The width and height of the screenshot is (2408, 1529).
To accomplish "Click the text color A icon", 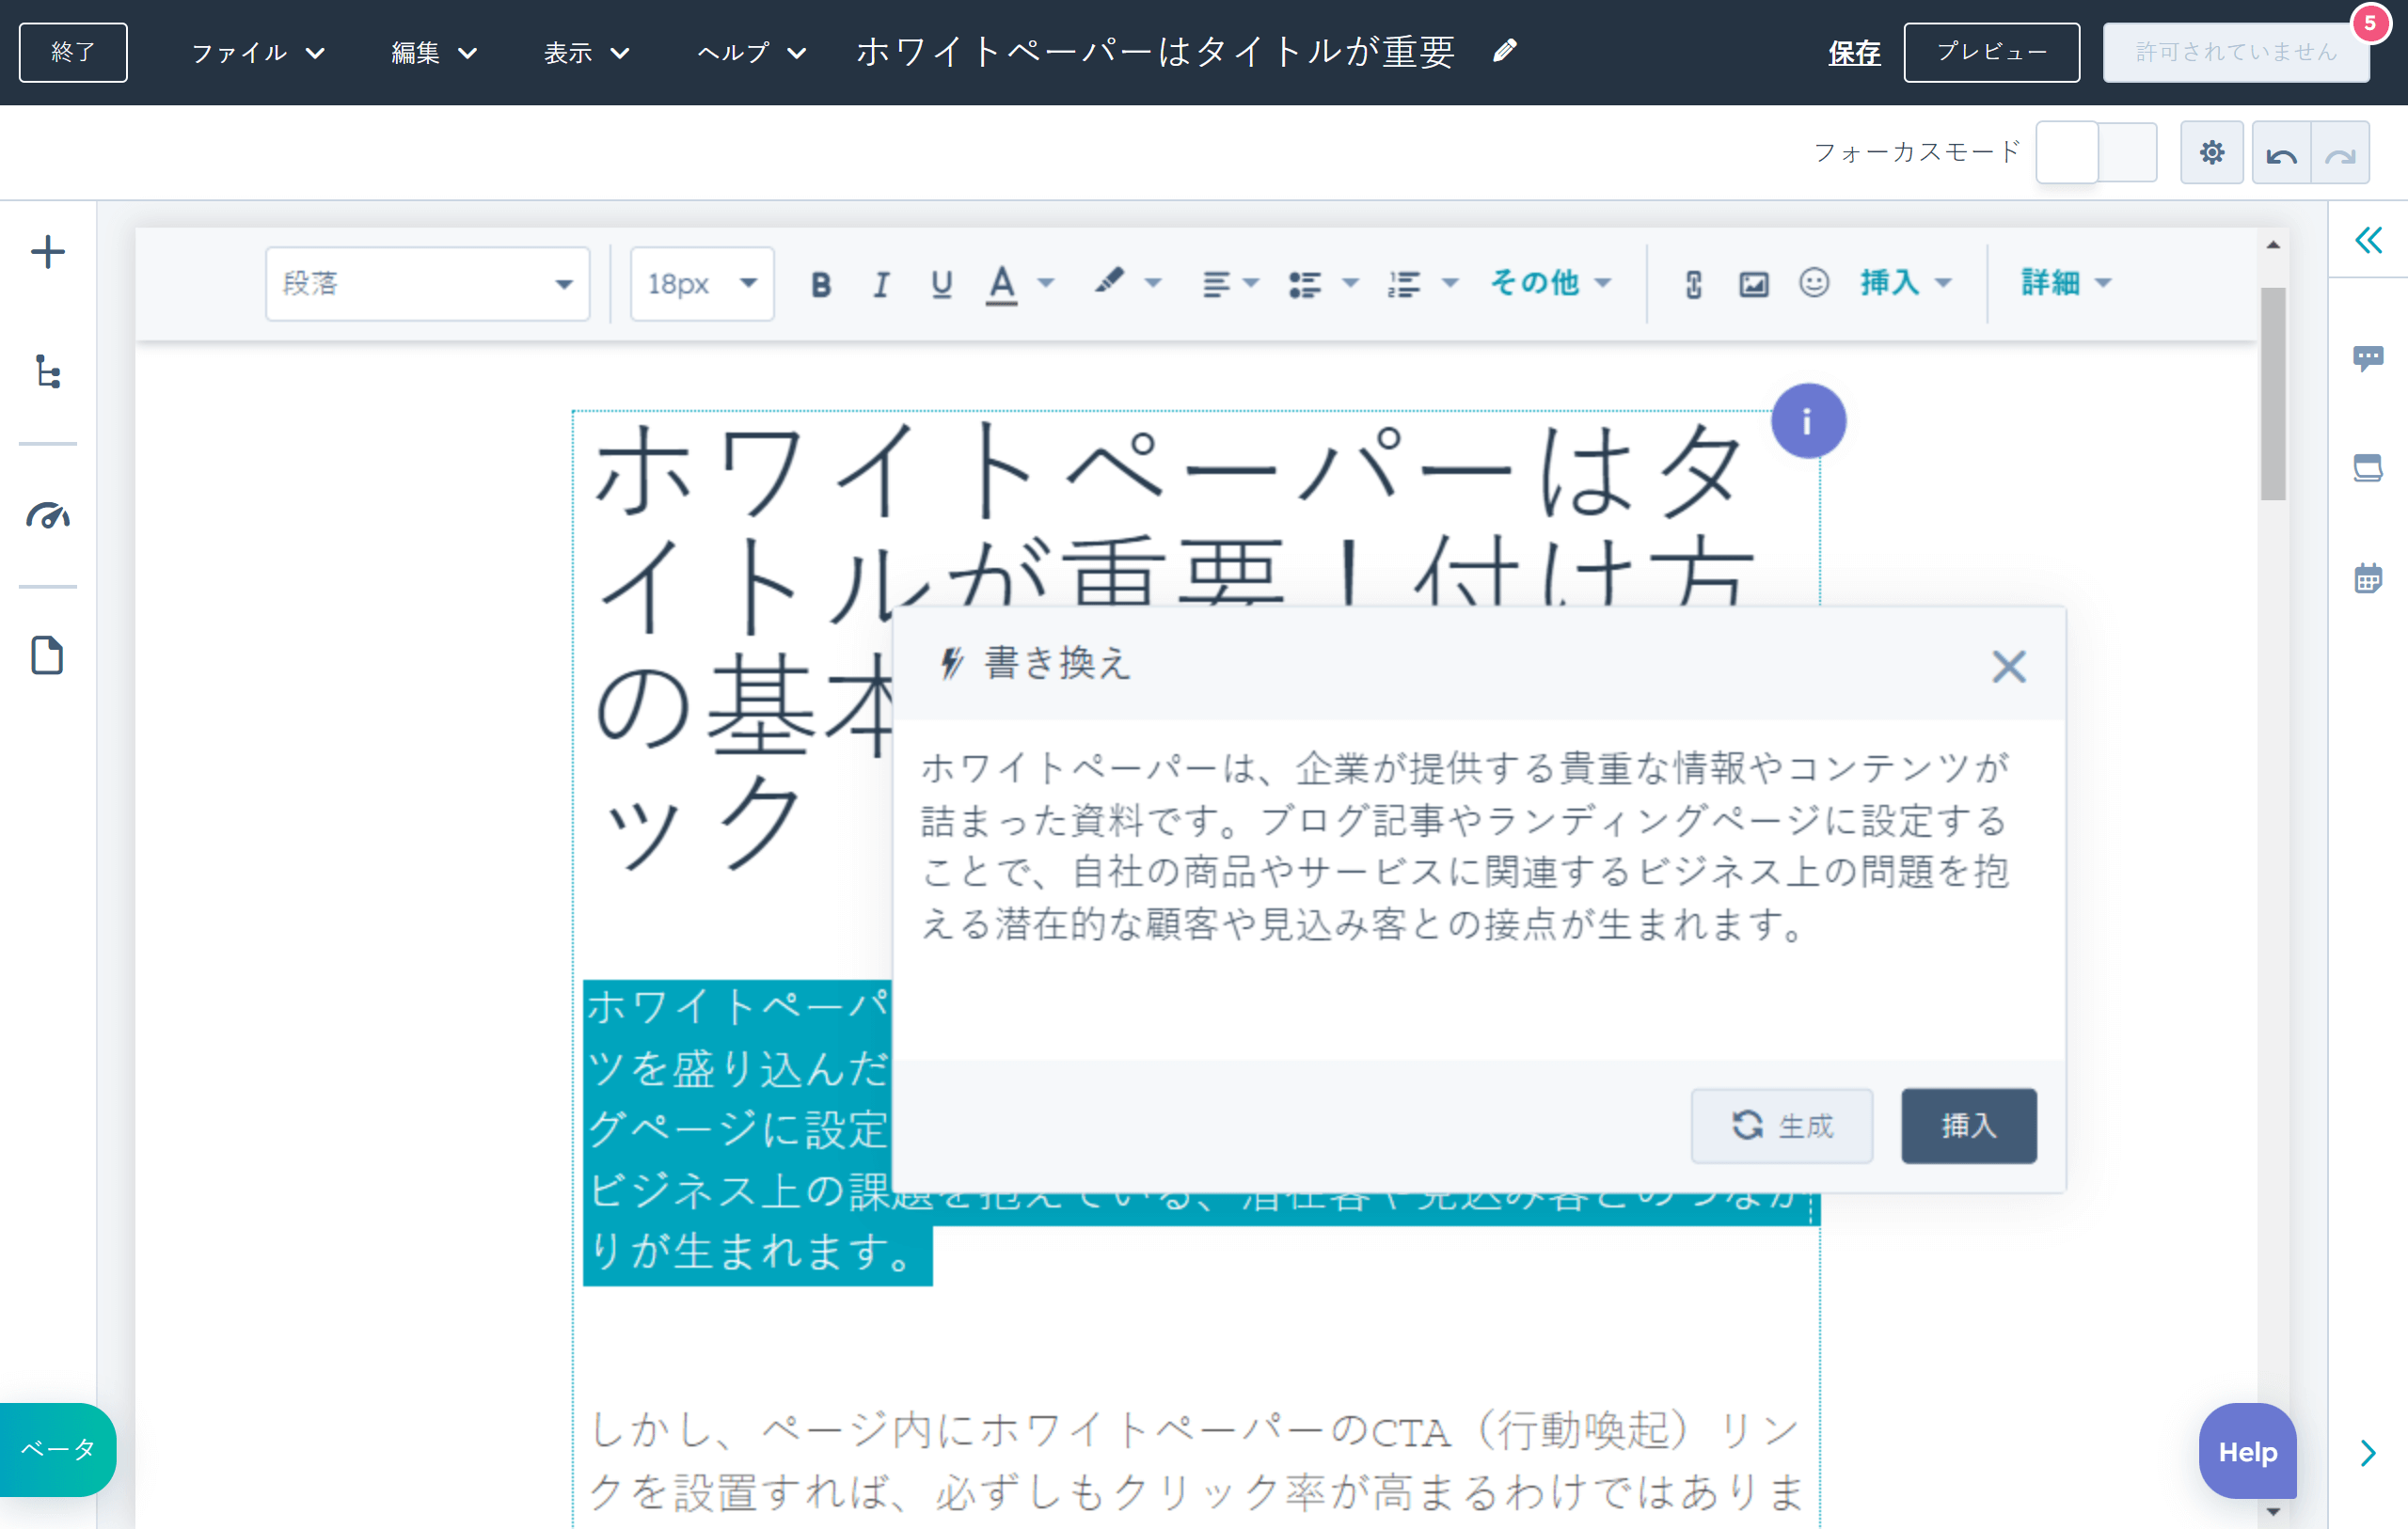I will pyautogui.click(x=1001, y=284).
